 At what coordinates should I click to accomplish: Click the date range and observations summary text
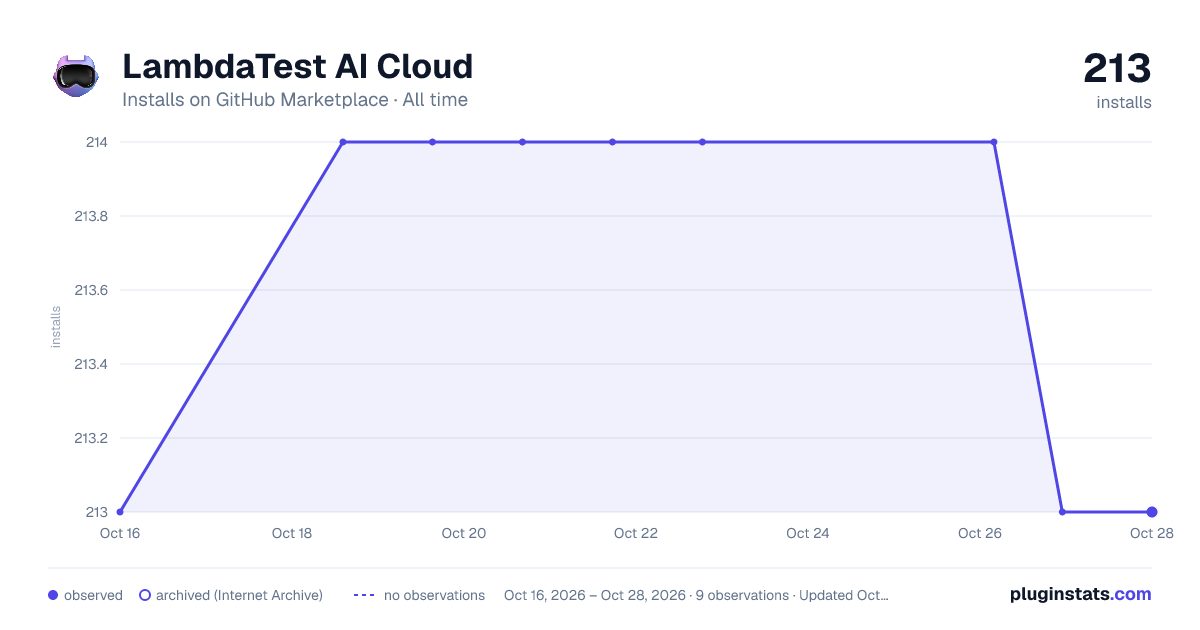click(x=696, y=595)
